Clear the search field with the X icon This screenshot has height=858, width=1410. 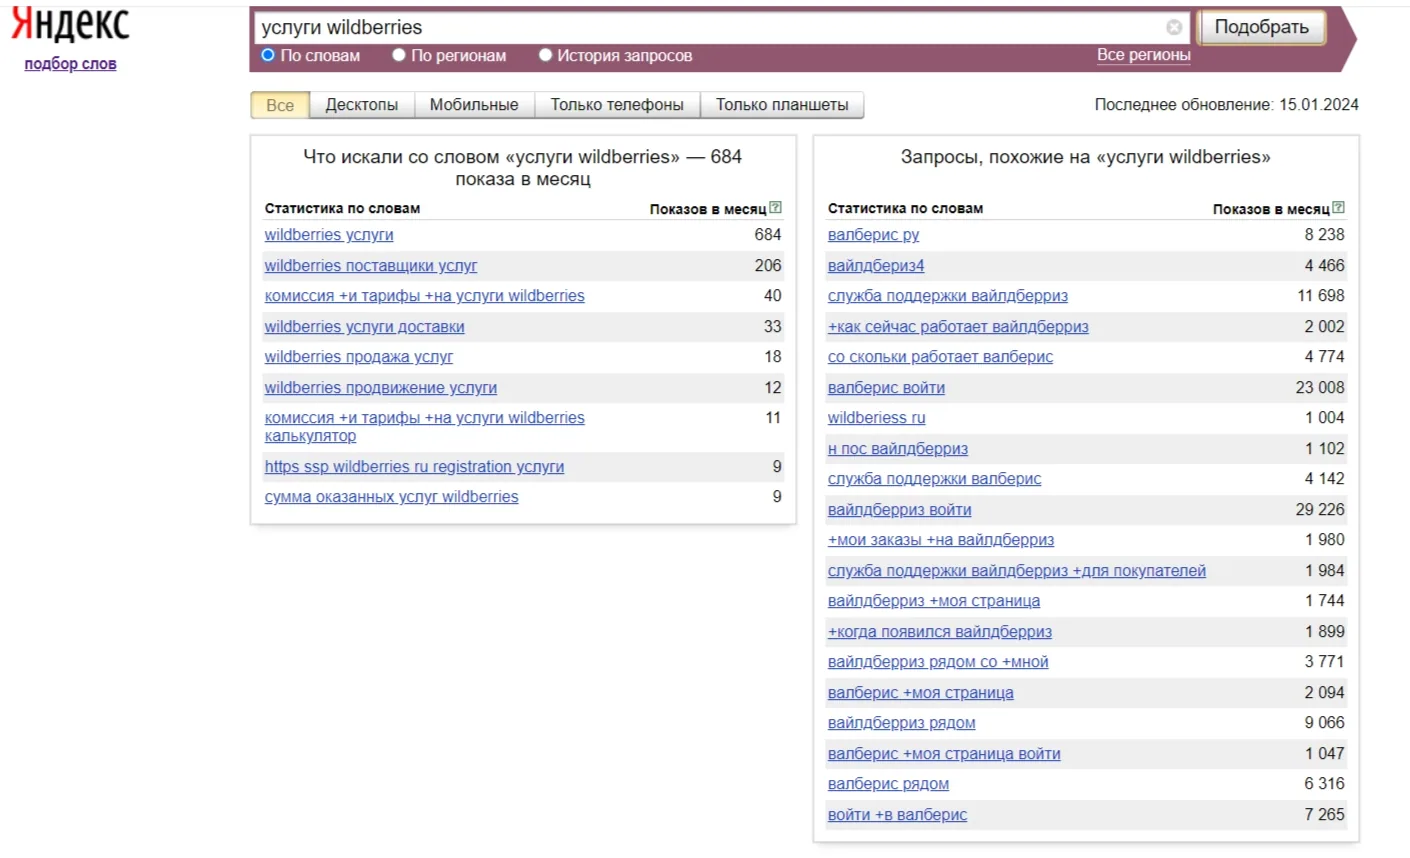1174,27
